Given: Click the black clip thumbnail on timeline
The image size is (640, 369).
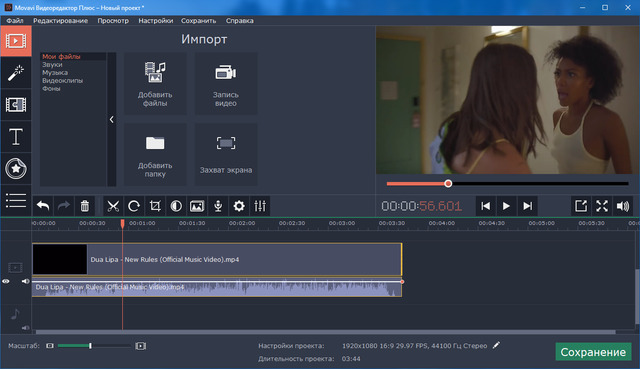Looking at the screenshot, I should click(x=60, y=260).
